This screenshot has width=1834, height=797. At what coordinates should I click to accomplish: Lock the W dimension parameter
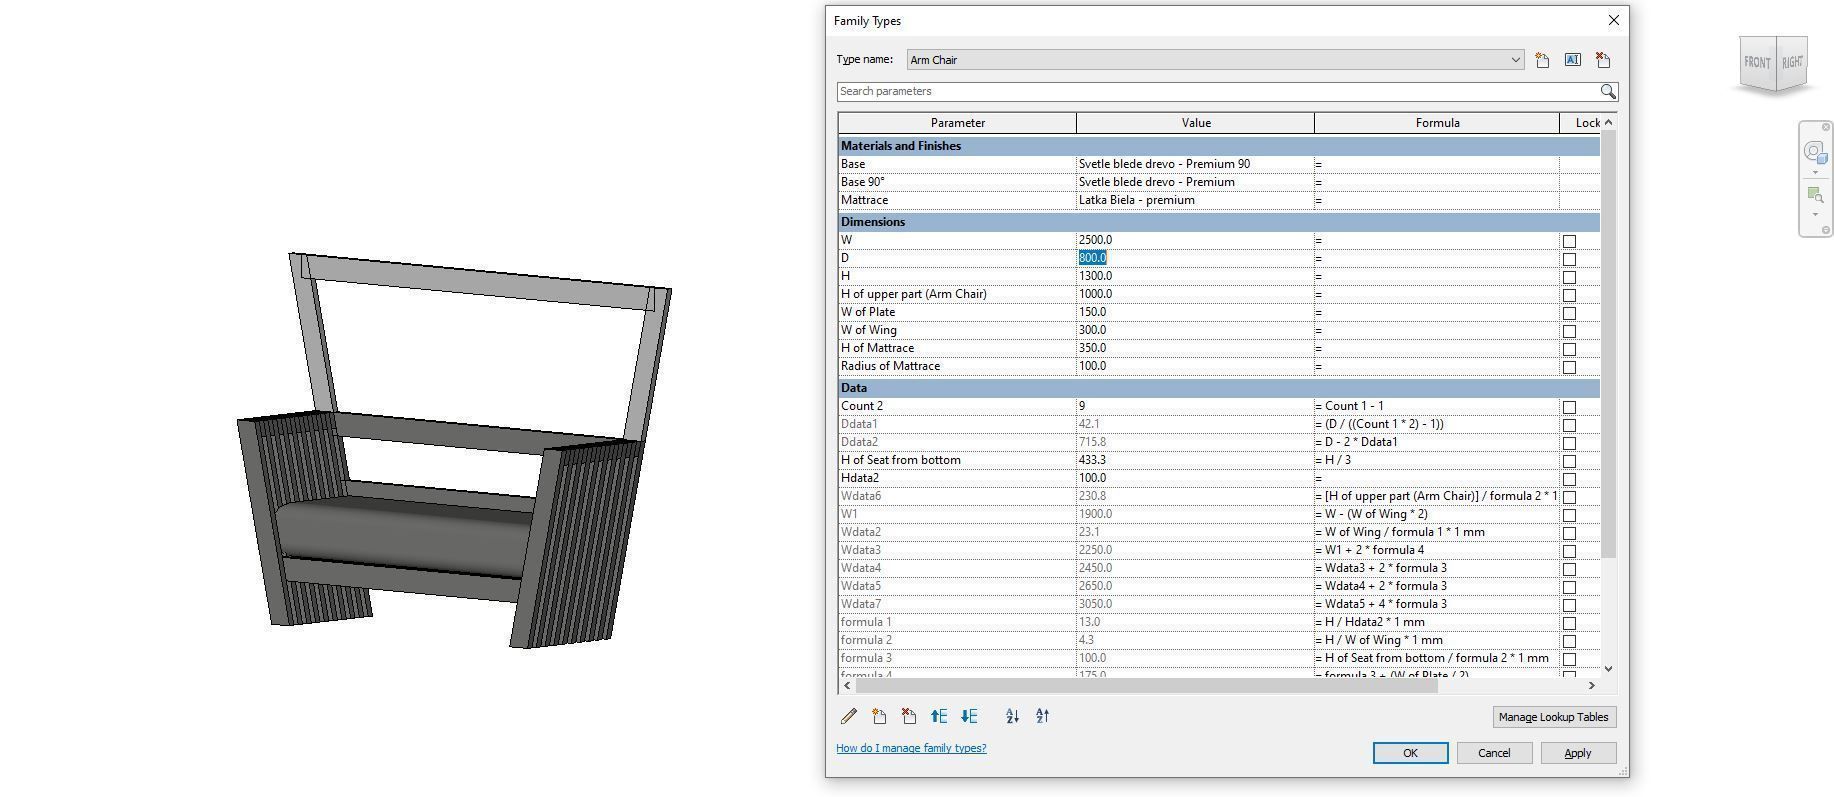click(1569, 241)
